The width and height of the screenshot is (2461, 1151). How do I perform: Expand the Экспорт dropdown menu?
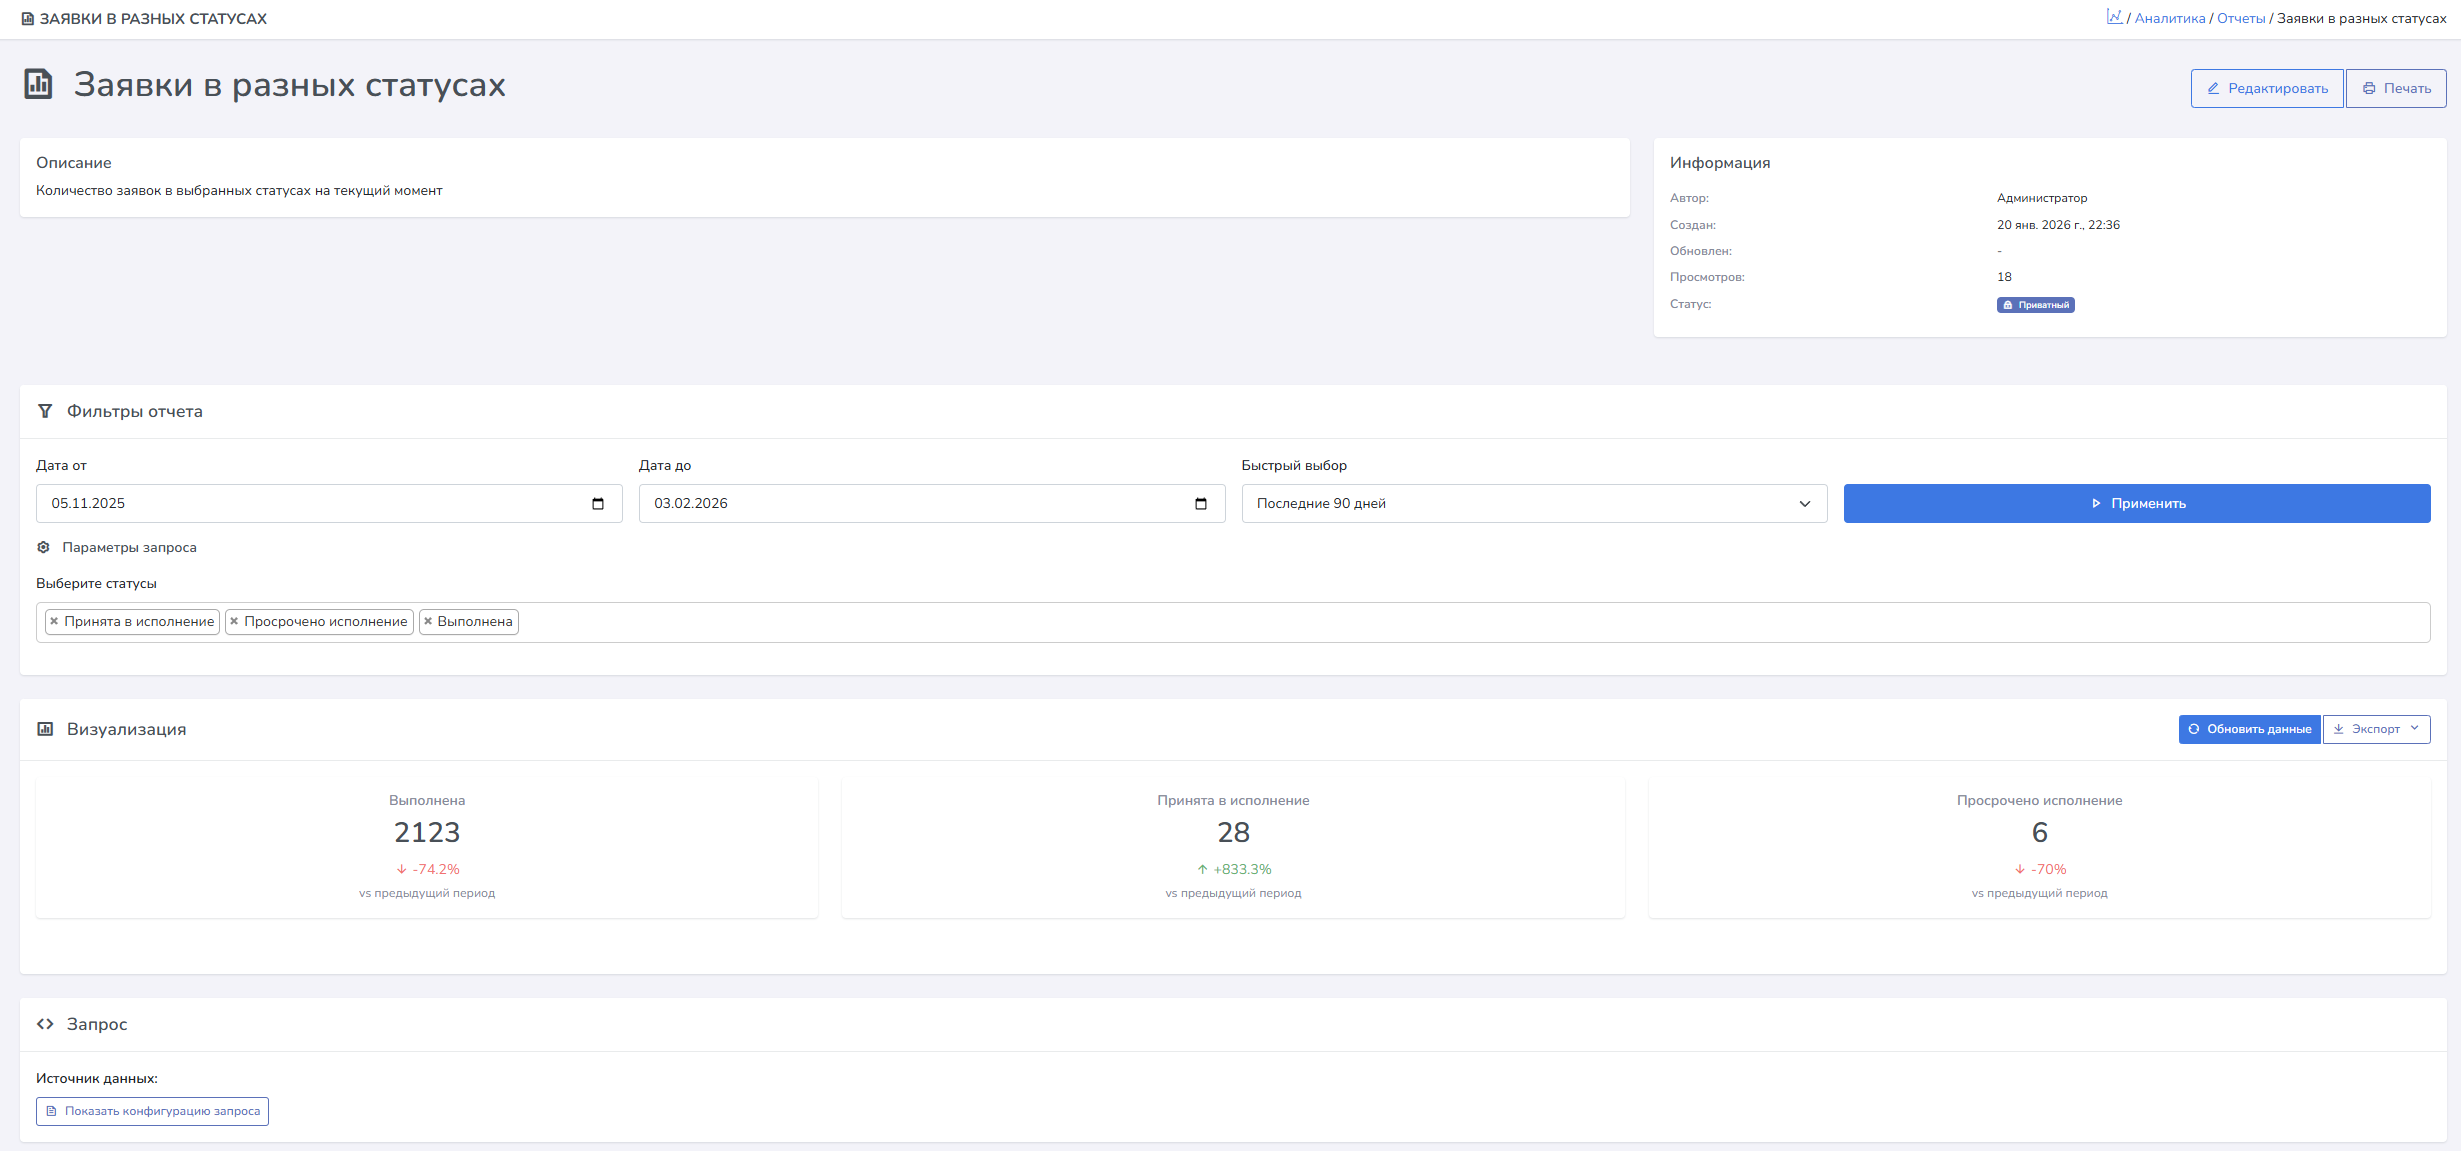(x=2376, y=729)
